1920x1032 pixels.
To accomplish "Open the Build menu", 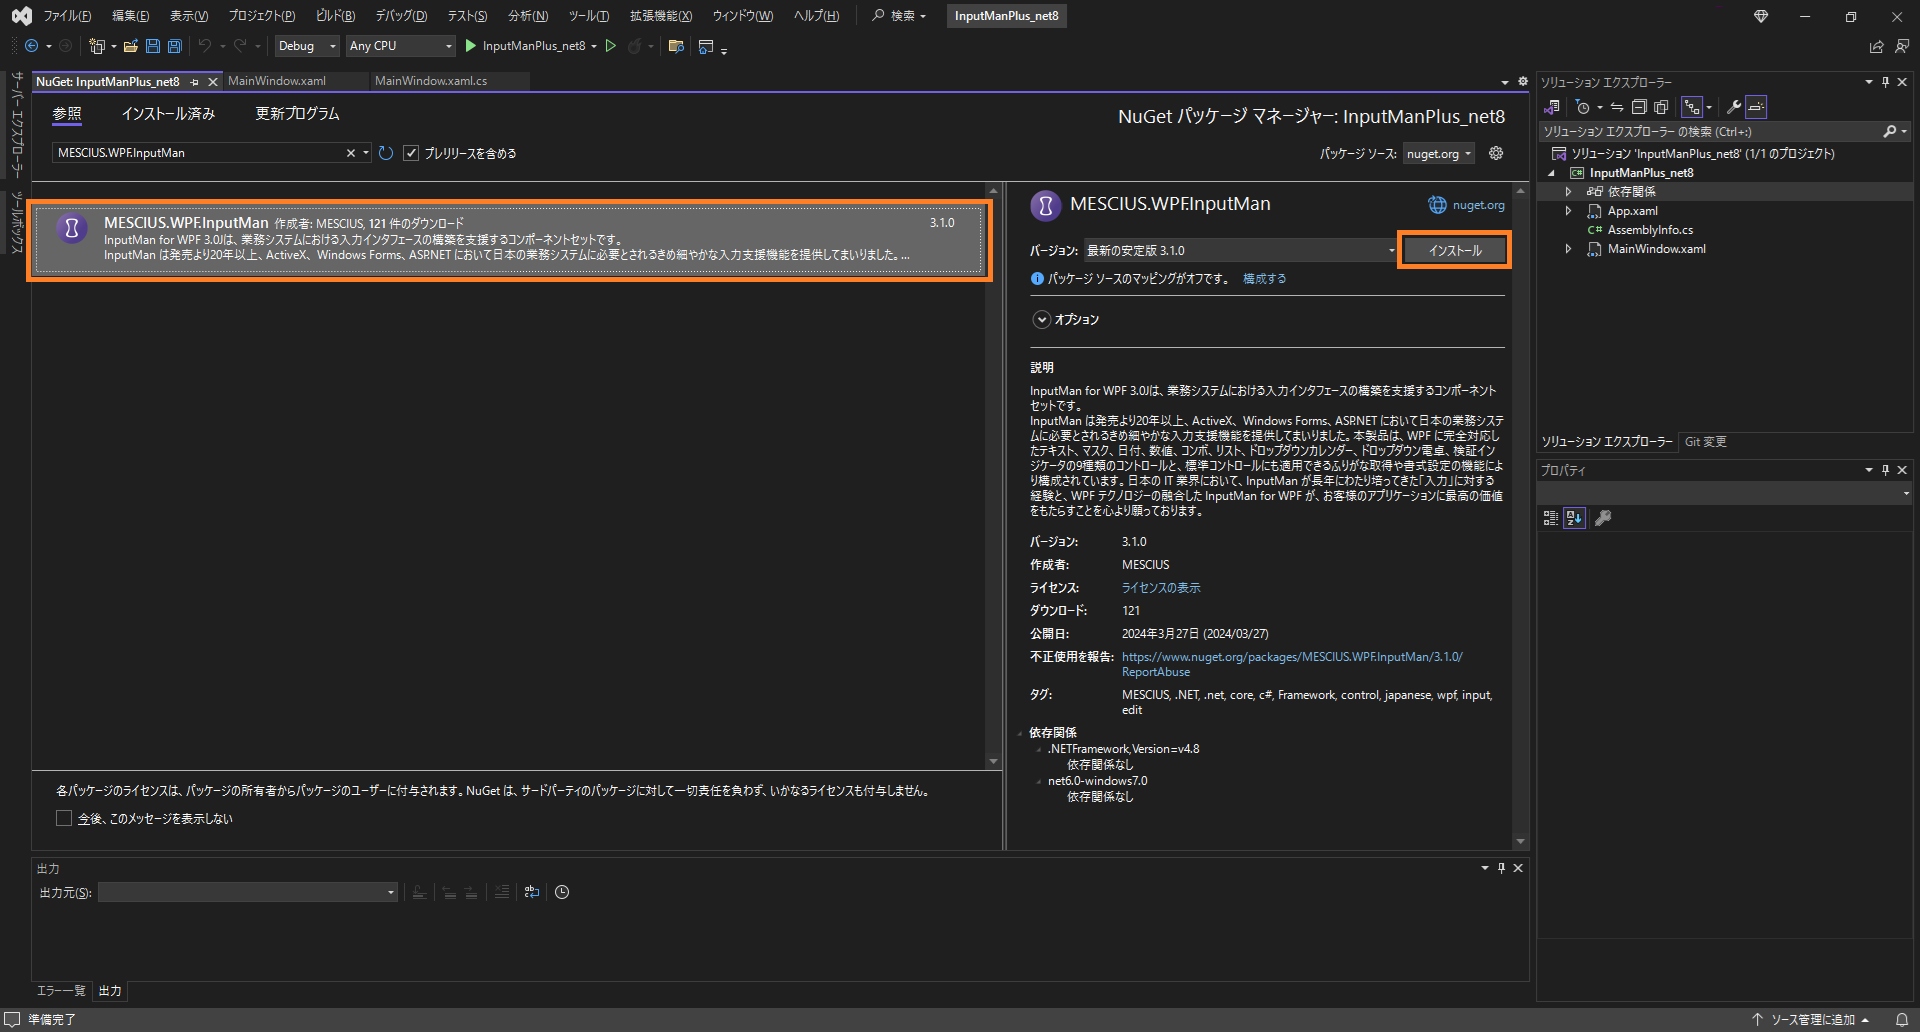I will [x=335, y=16].
